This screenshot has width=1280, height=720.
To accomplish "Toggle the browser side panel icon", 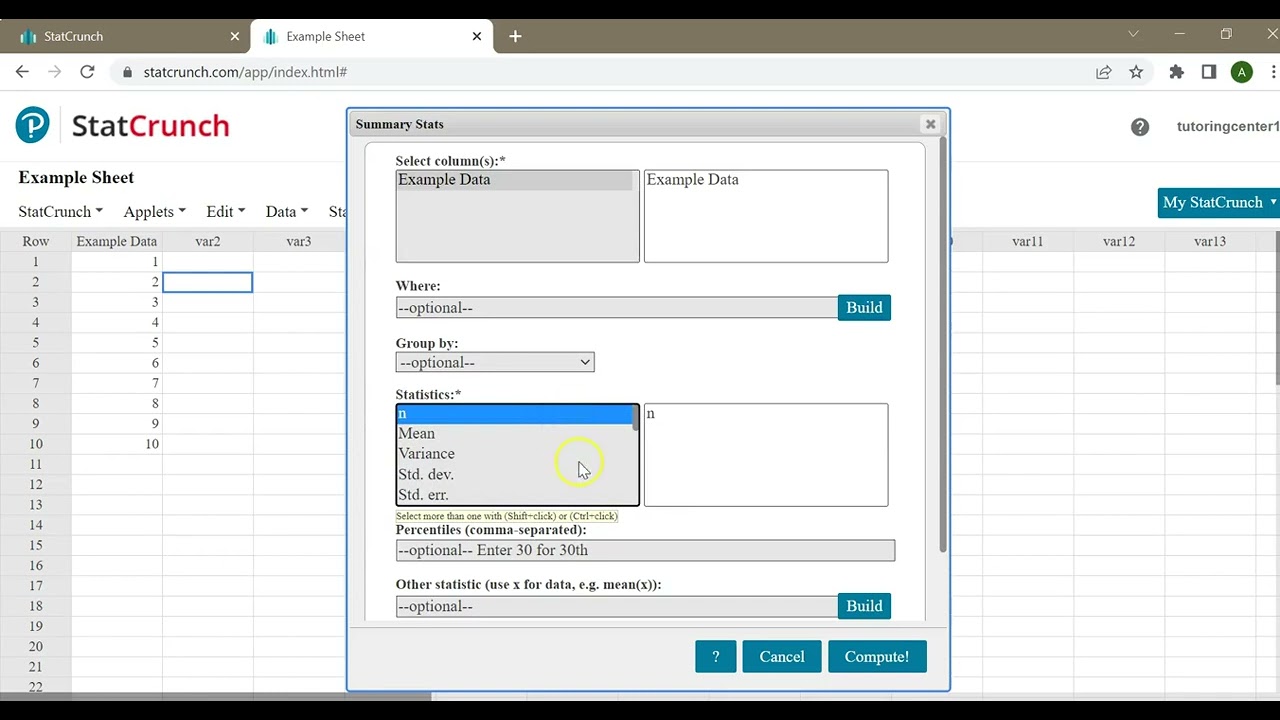I will coord(1209,72).
